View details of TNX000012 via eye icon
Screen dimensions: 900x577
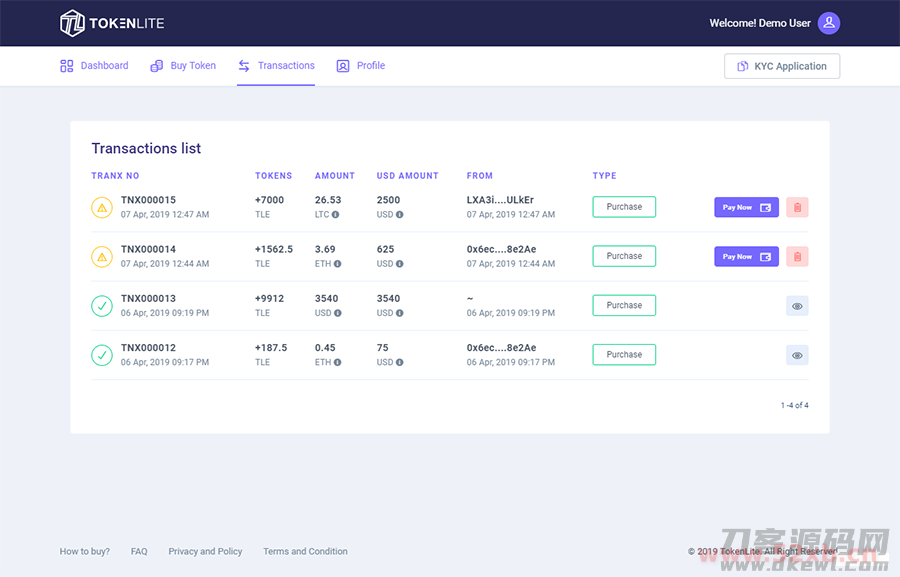(797, 355)
